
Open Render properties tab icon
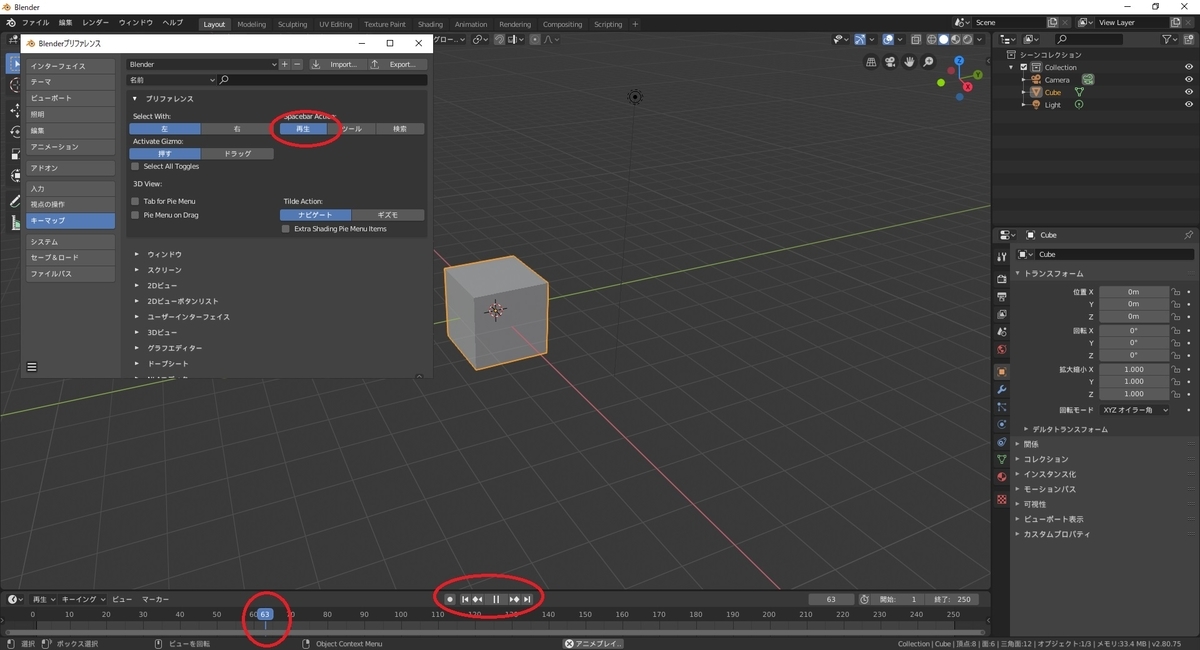pos(1002,278)
